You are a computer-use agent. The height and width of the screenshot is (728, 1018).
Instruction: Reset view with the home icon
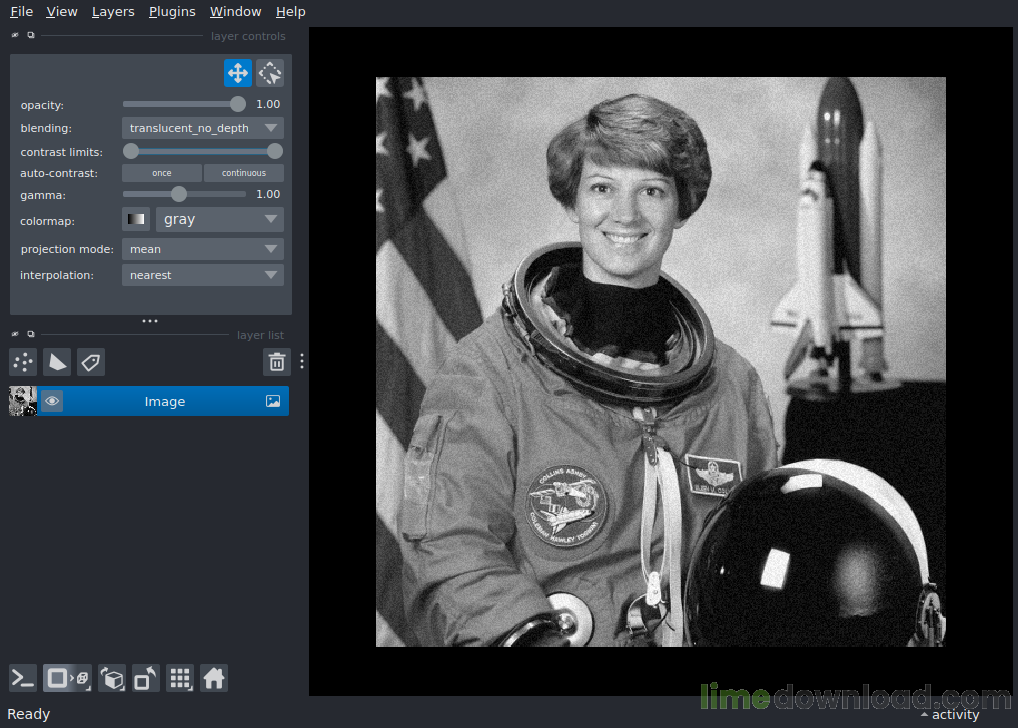[214, 678]
